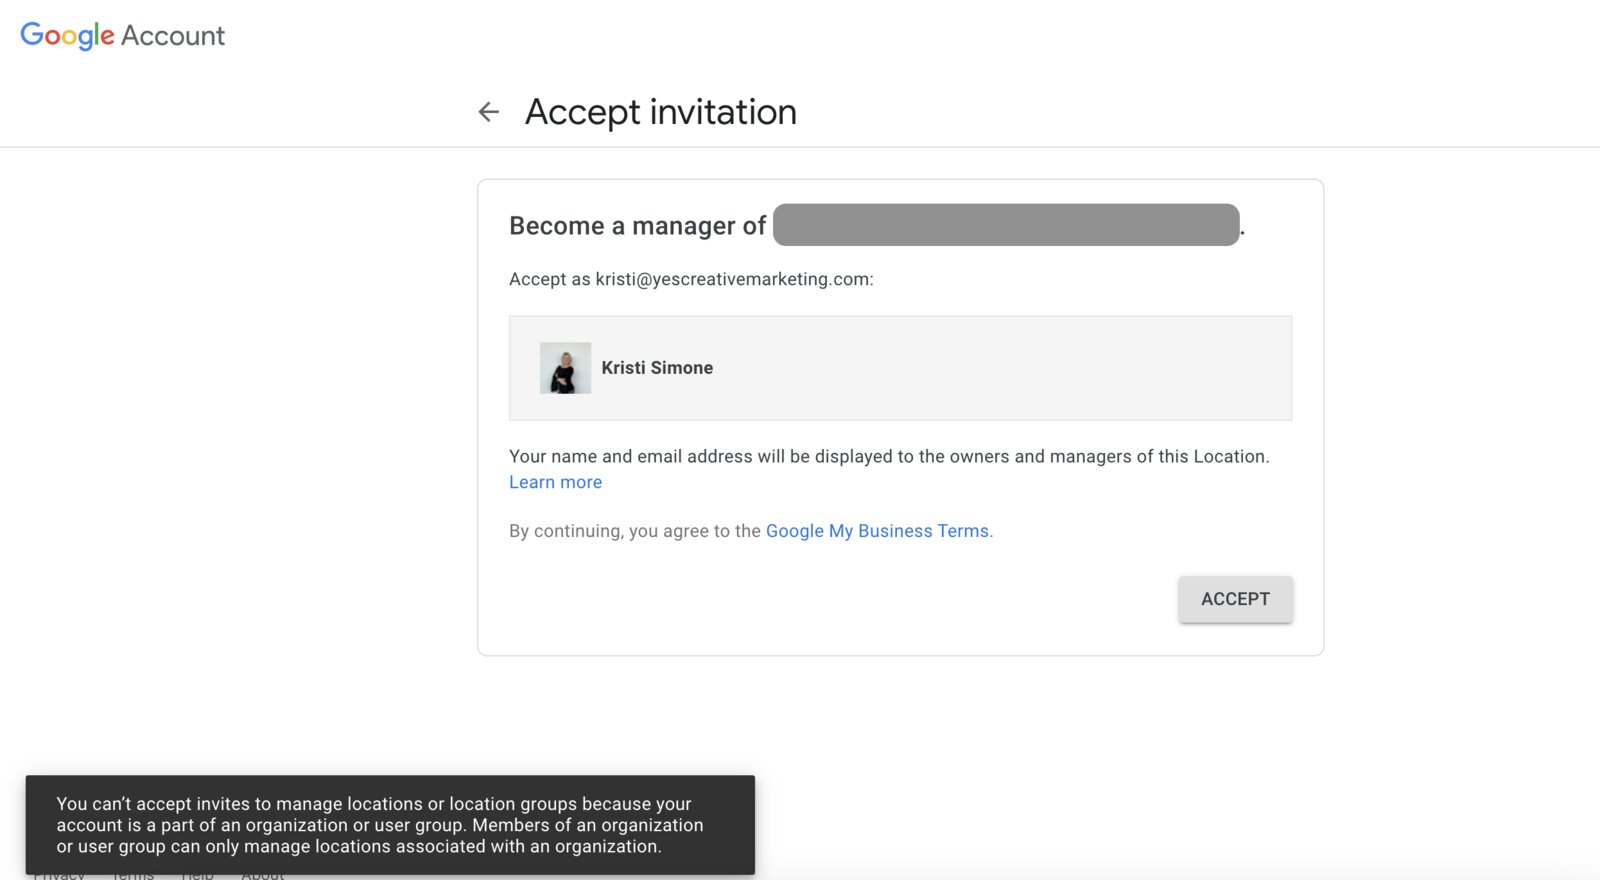
Task: Click the 'Accept invitation' page title
Action: tap(661, 112)
